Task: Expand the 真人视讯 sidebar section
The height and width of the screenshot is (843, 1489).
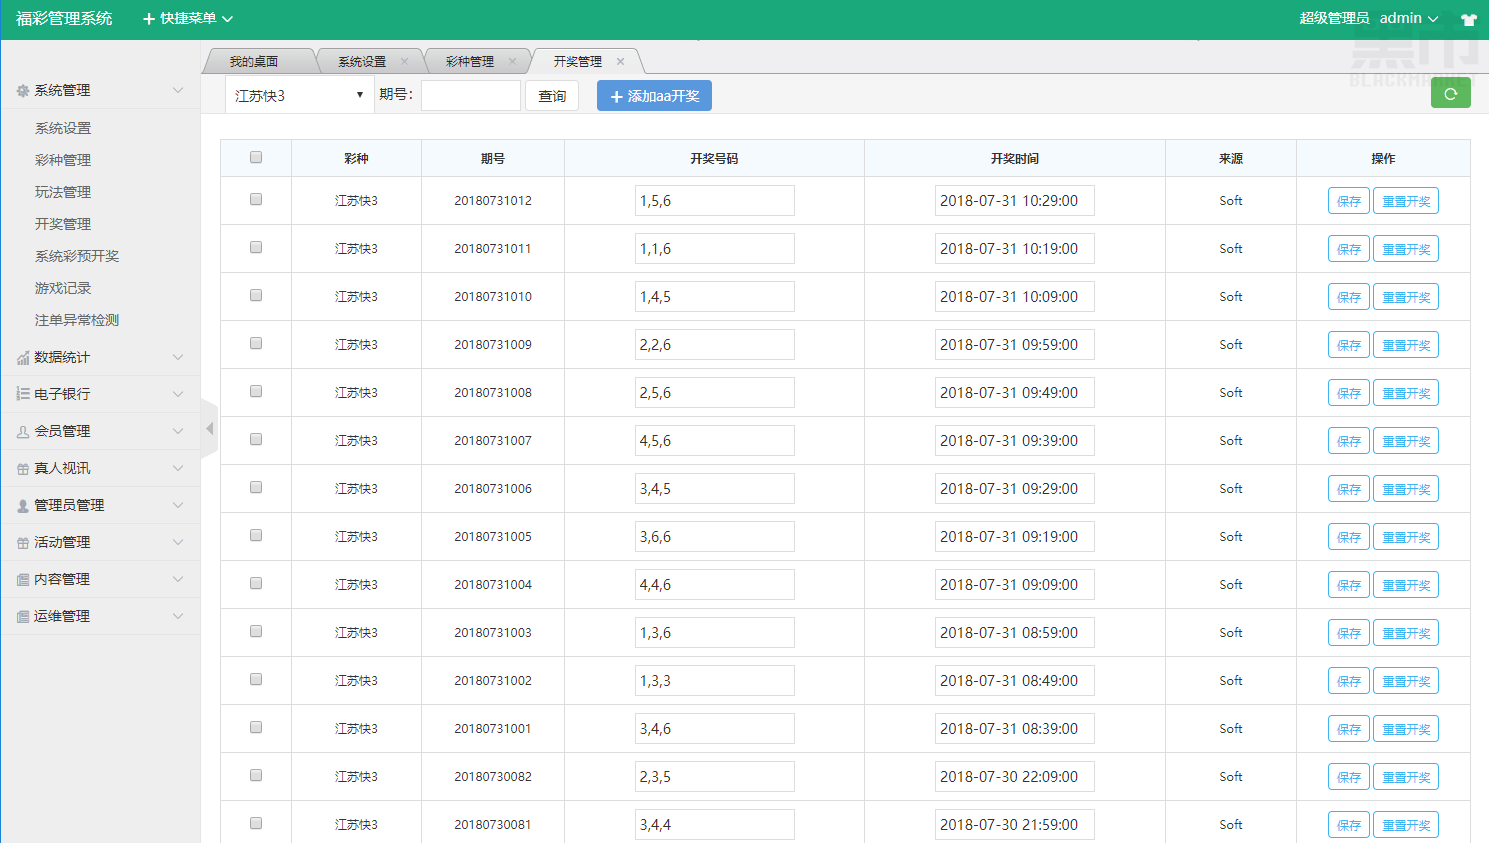Action: coord(100,468)
